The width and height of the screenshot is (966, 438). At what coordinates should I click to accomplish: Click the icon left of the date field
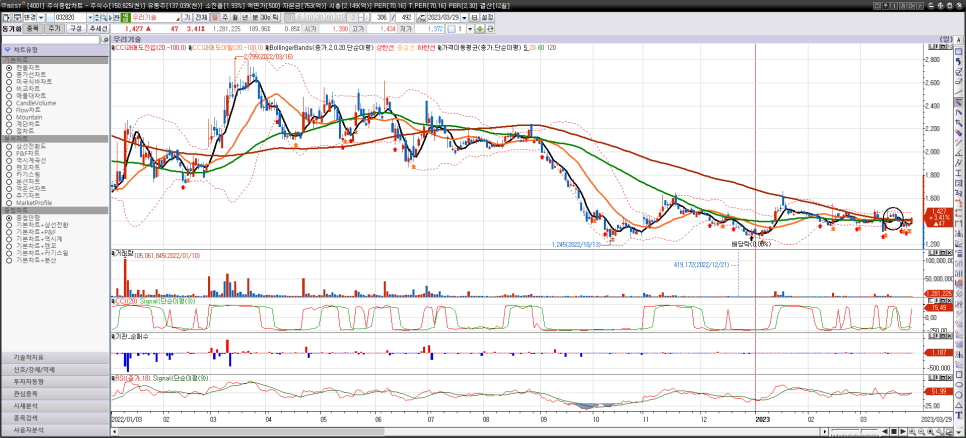(x=422, y=18)
